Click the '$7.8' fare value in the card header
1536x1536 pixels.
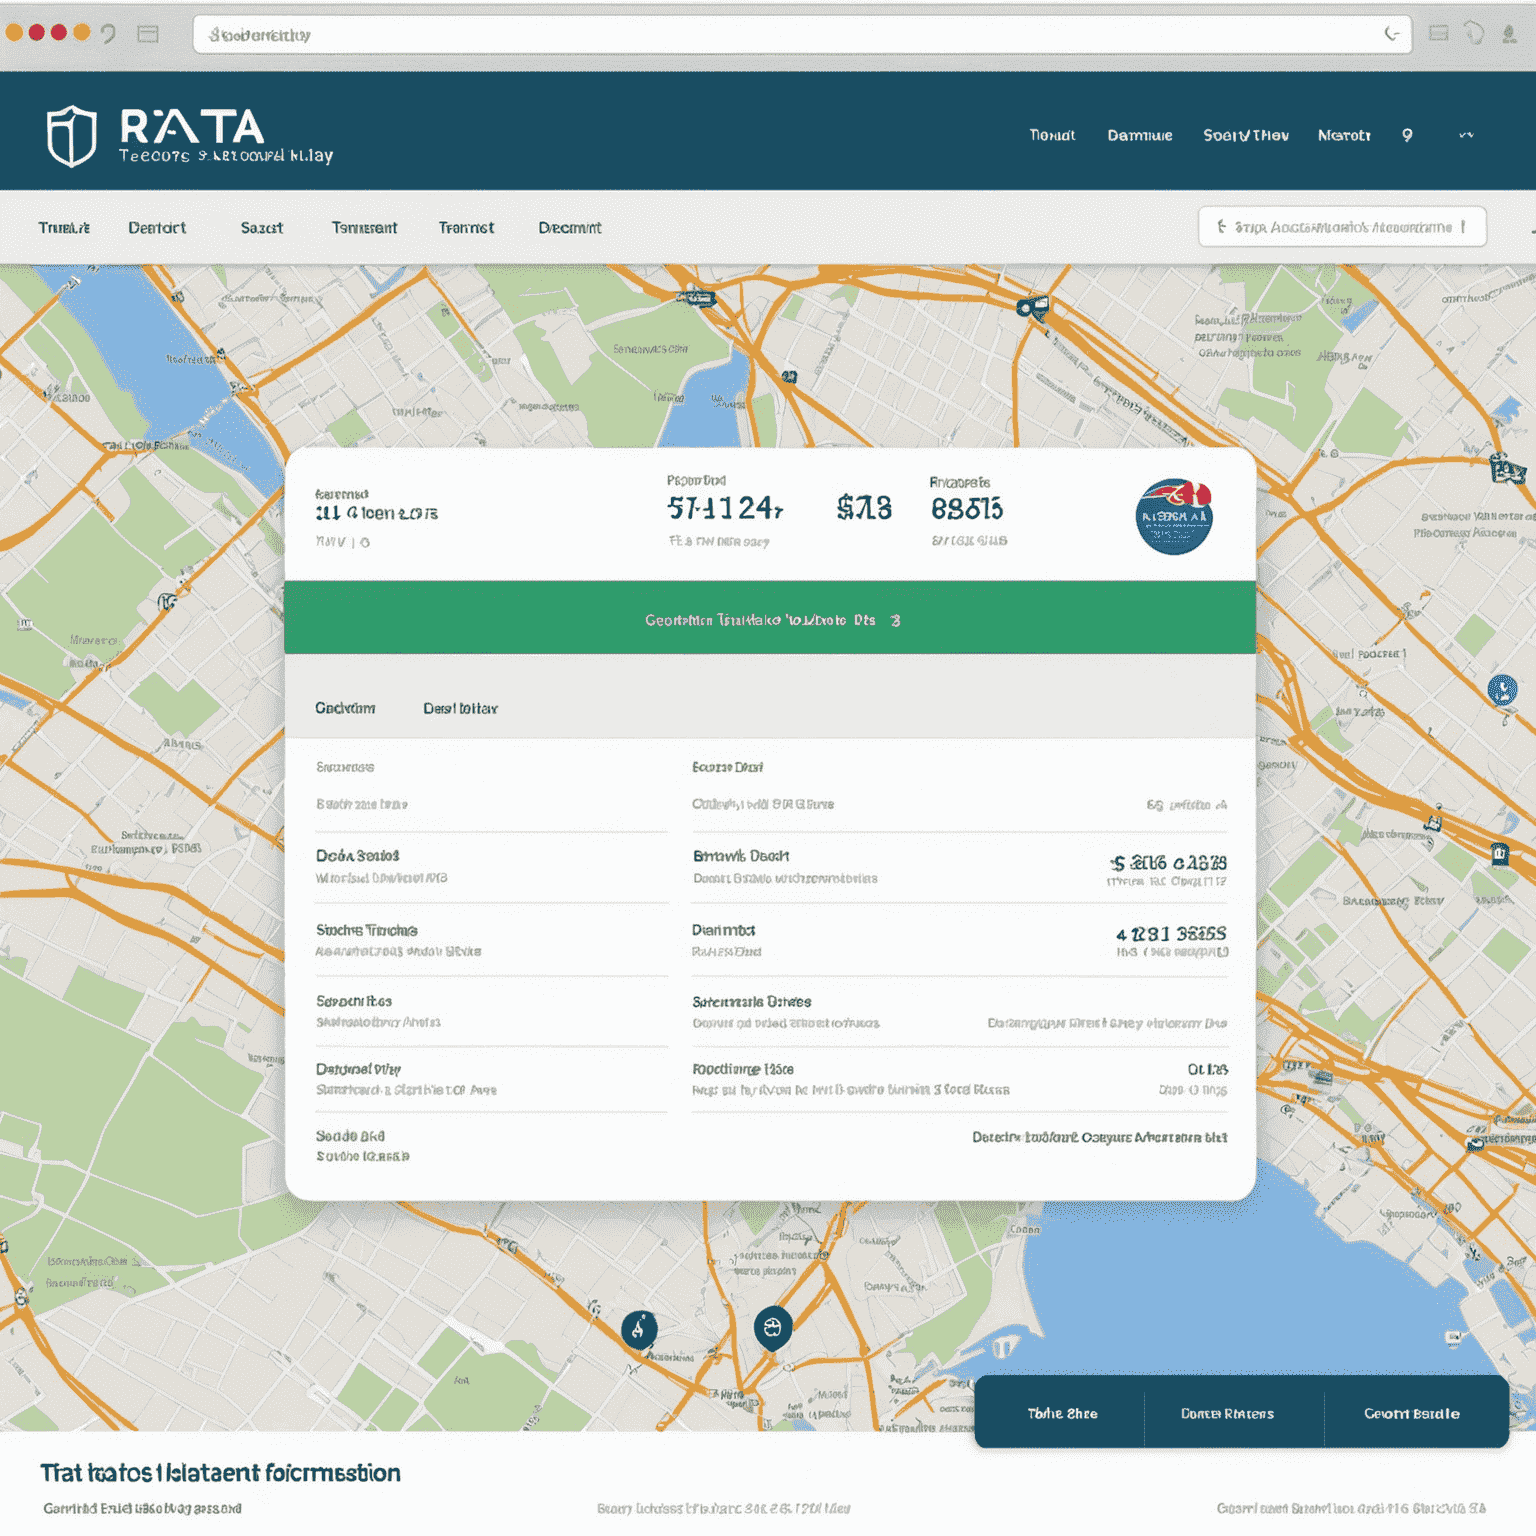[864, 509]
